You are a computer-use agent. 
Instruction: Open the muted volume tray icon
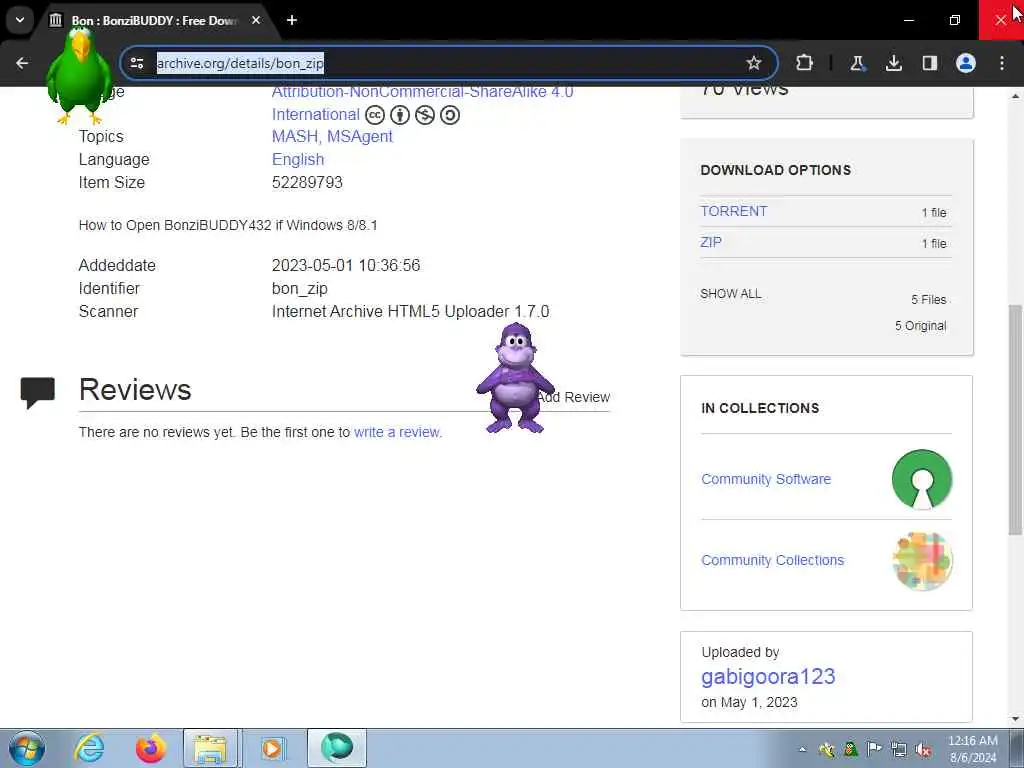(x=923, y=750)
